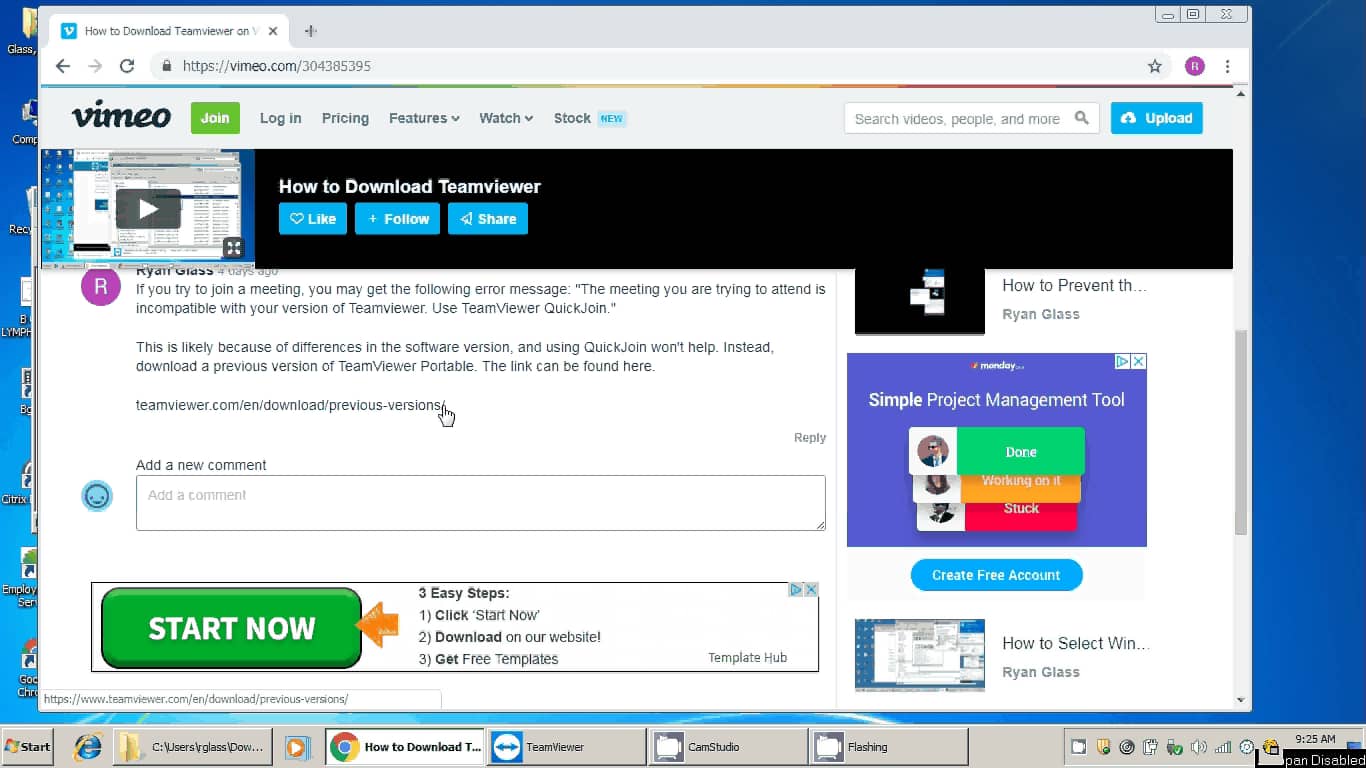Click the volume icon in system tray
1366x768 pixels.
pyautogui.click(x=1198, y=747)
